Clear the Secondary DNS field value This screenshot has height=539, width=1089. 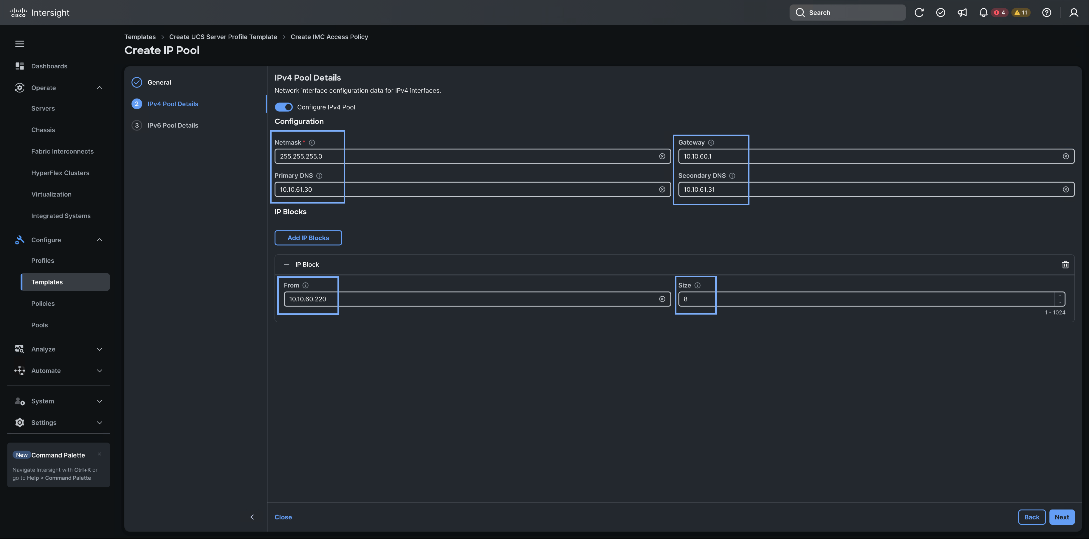(1065, 189)
